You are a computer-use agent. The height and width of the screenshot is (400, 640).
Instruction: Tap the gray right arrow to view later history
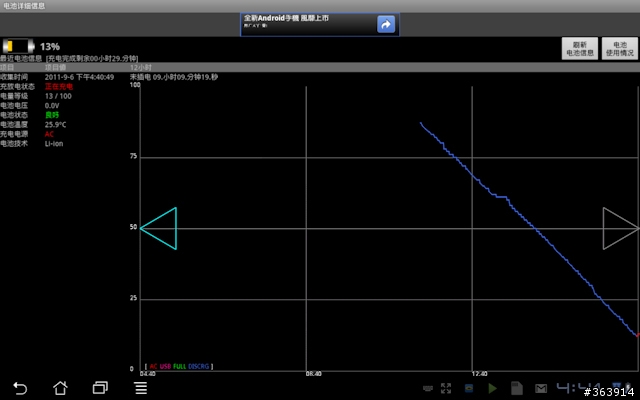[620, 228]
